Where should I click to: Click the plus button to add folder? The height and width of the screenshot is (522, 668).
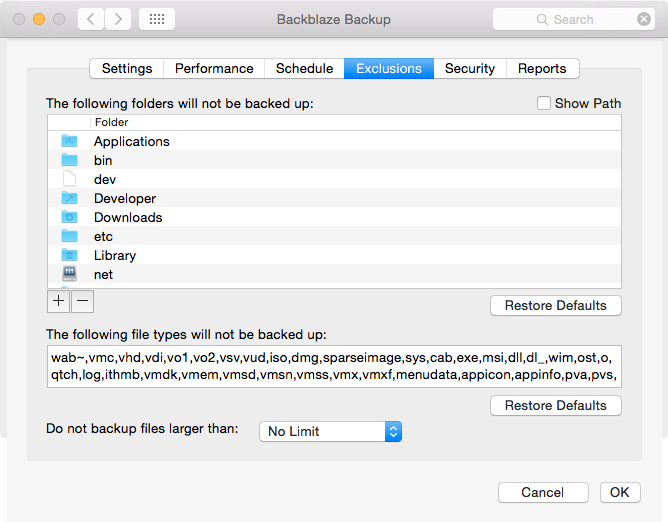coord(58,301)
